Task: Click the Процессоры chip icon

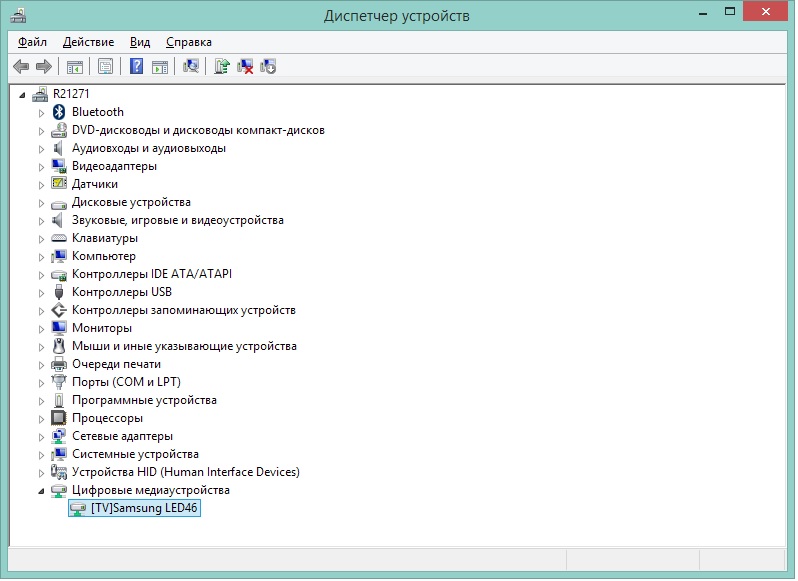Action: 59,418
